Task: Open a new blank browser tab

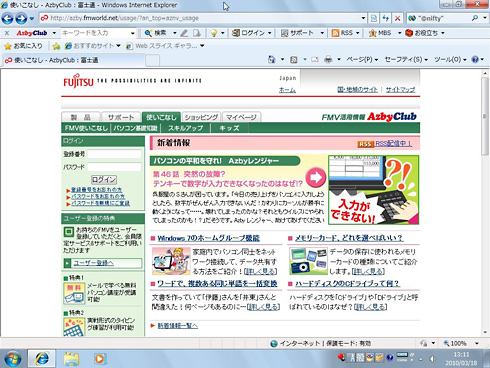Action: coord(153,61)
